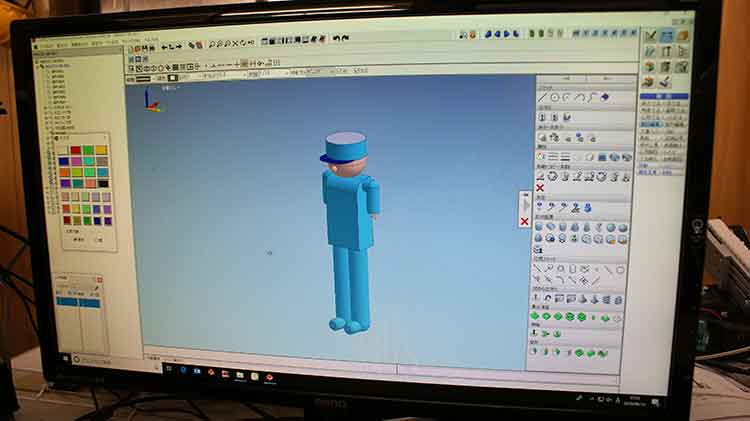Pick the salmon swatch next to the black swatch
750x421 pixels.
tap(90, 184)
